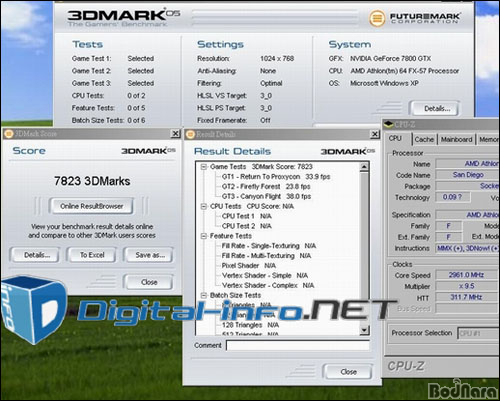Switch to the Cache tab in CPU-Z
Image resolution: width=500 pixels, height=401 pixels.
(x=424, y=139)
